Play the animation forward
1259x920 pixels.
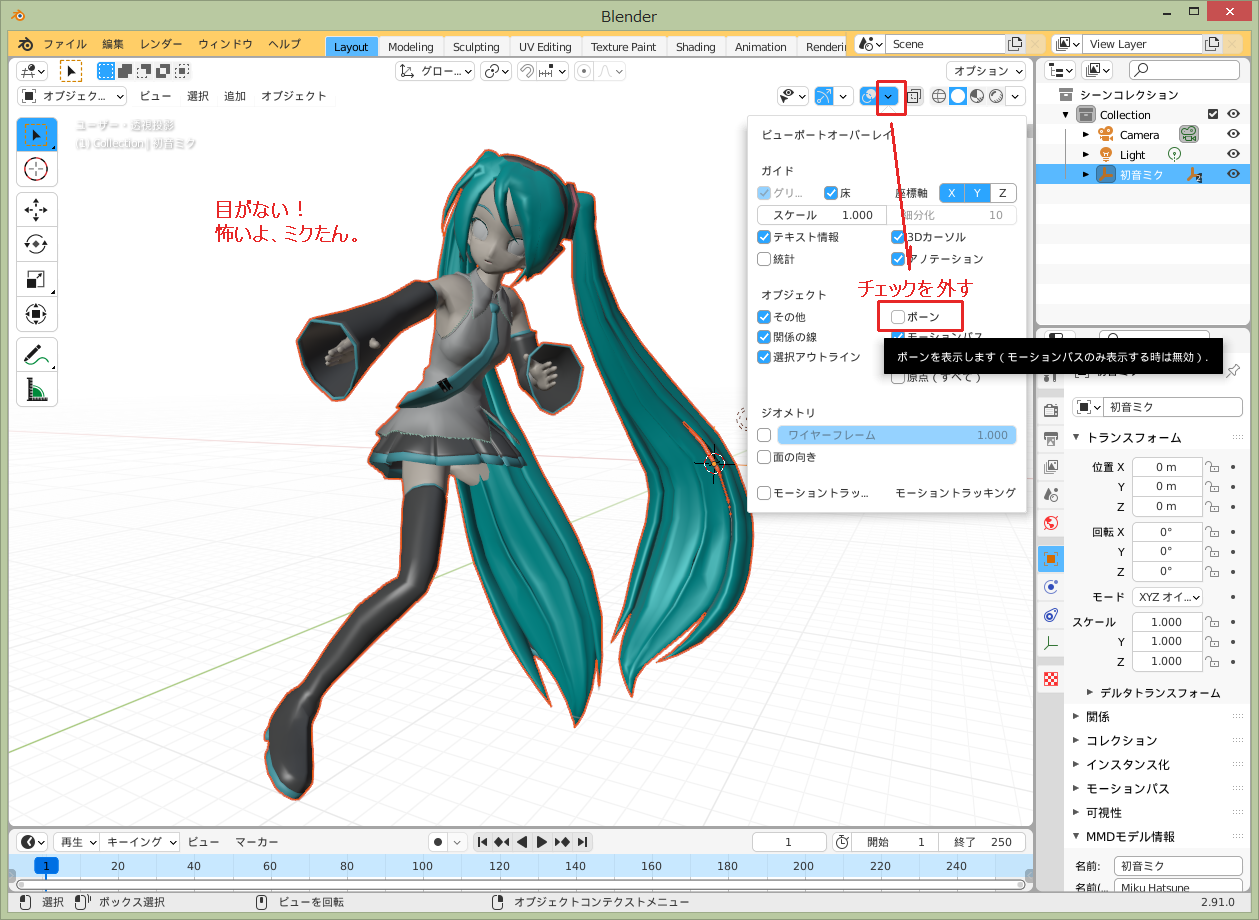tap(542, 842)
